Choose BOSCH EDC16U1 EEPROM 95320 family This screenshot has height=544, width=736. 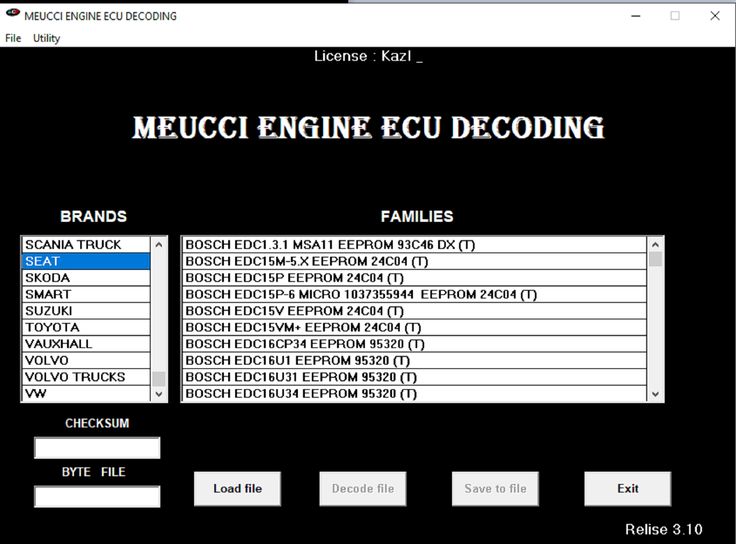(414, 360)
